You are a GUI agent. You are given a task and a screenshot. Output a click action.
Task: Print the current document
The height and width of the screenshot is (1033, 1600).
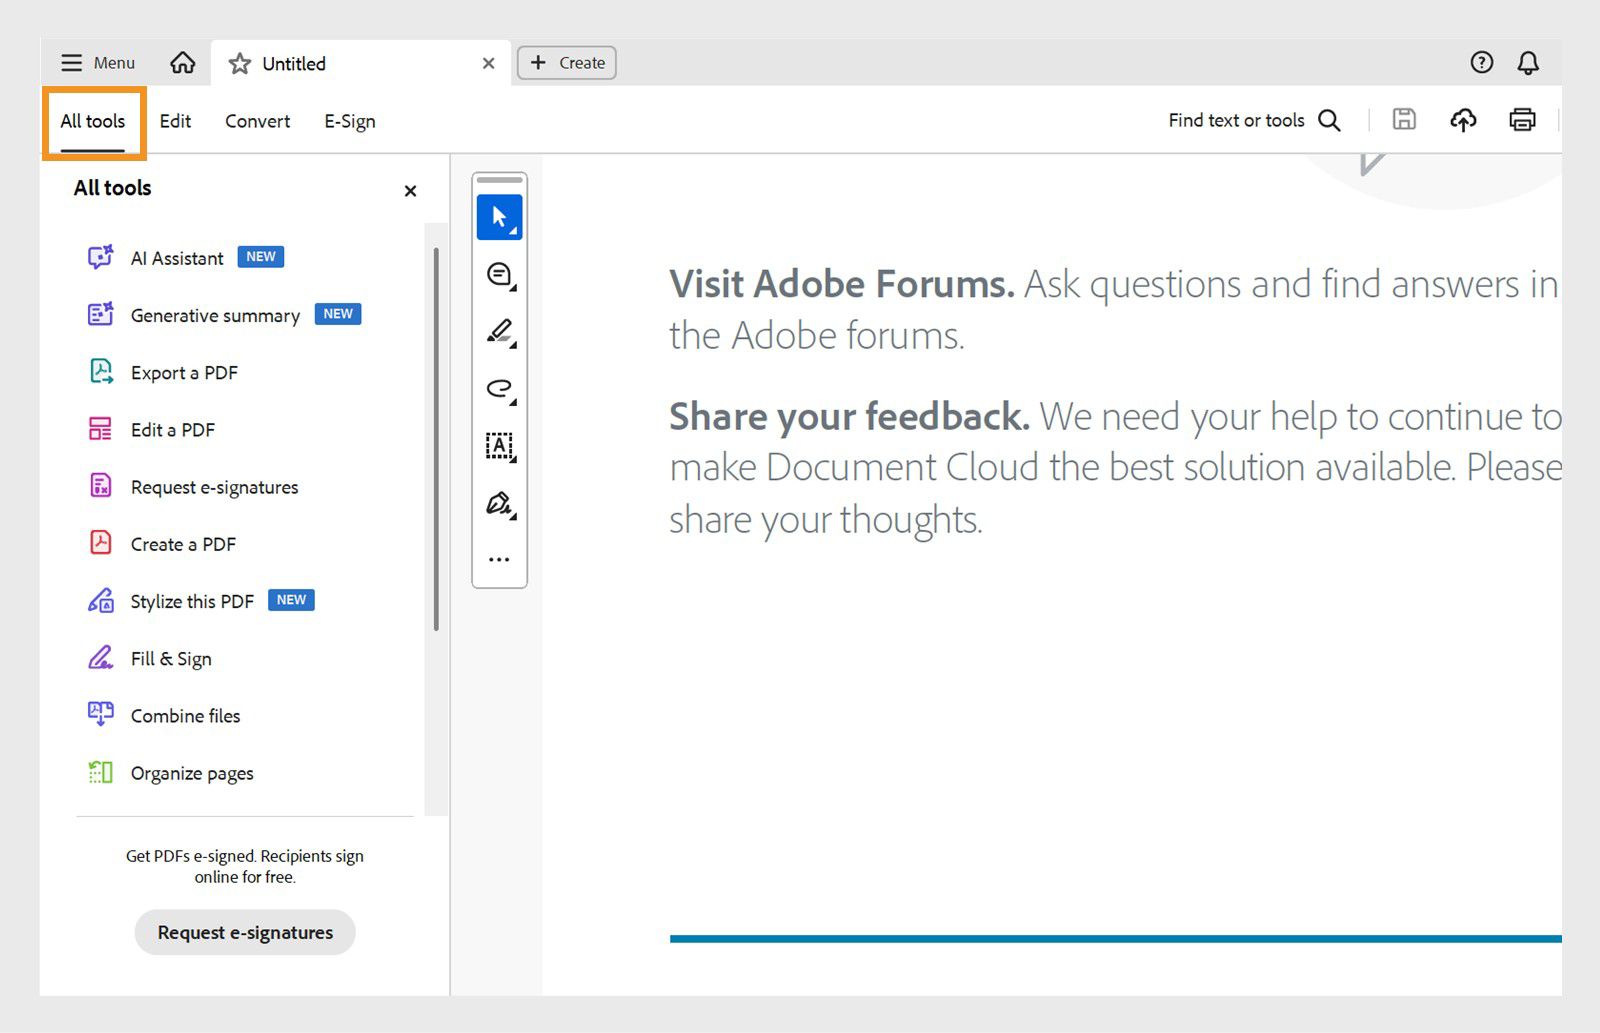coord(1522,120)
